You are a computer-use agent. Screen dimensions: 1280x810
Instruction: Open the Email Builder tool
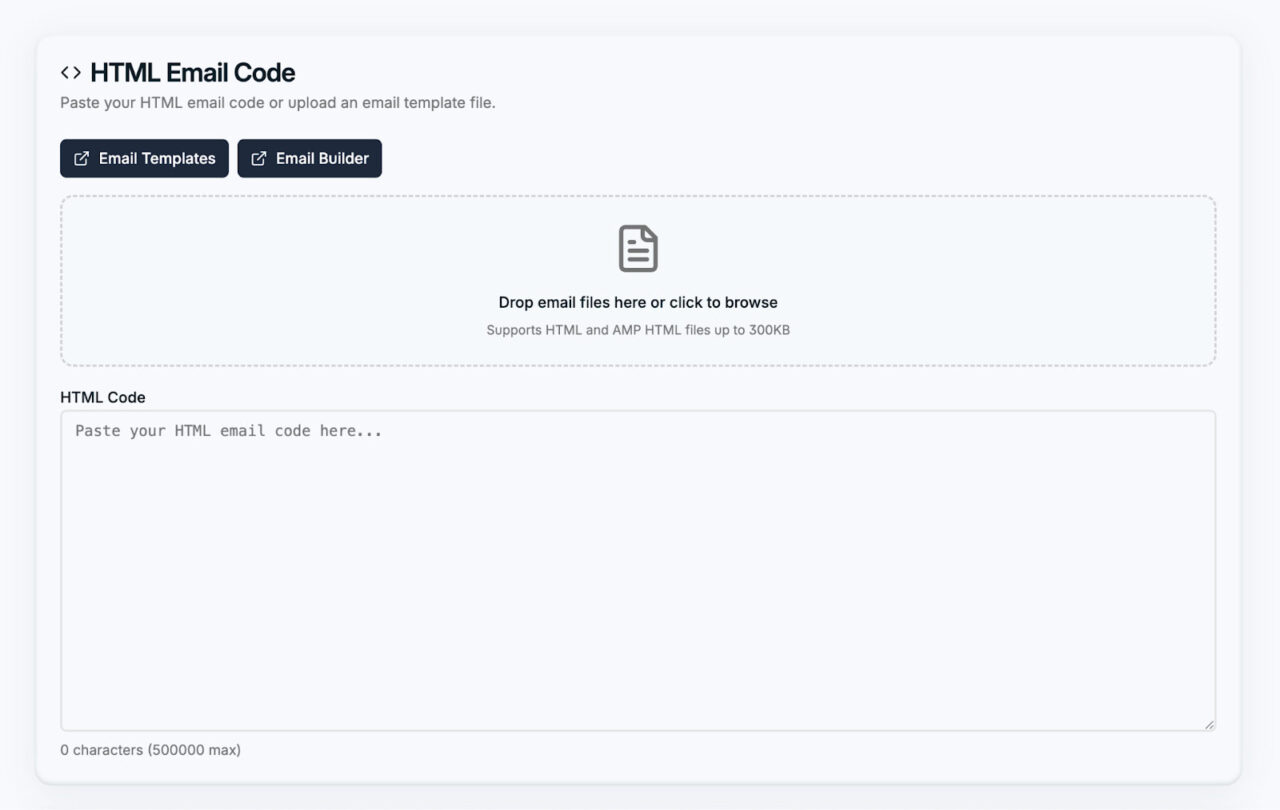(x=310, y=158)
